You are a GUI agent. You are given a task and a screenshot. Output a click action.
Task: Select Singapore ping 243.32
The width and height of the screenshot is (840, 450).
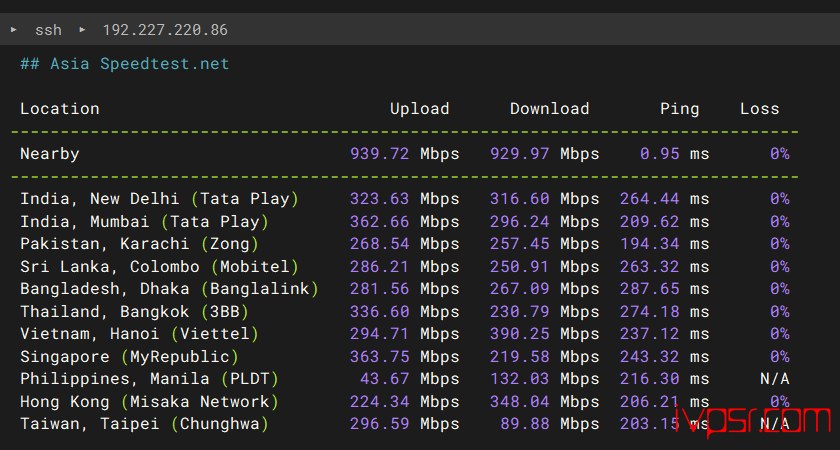click(650, 356)
